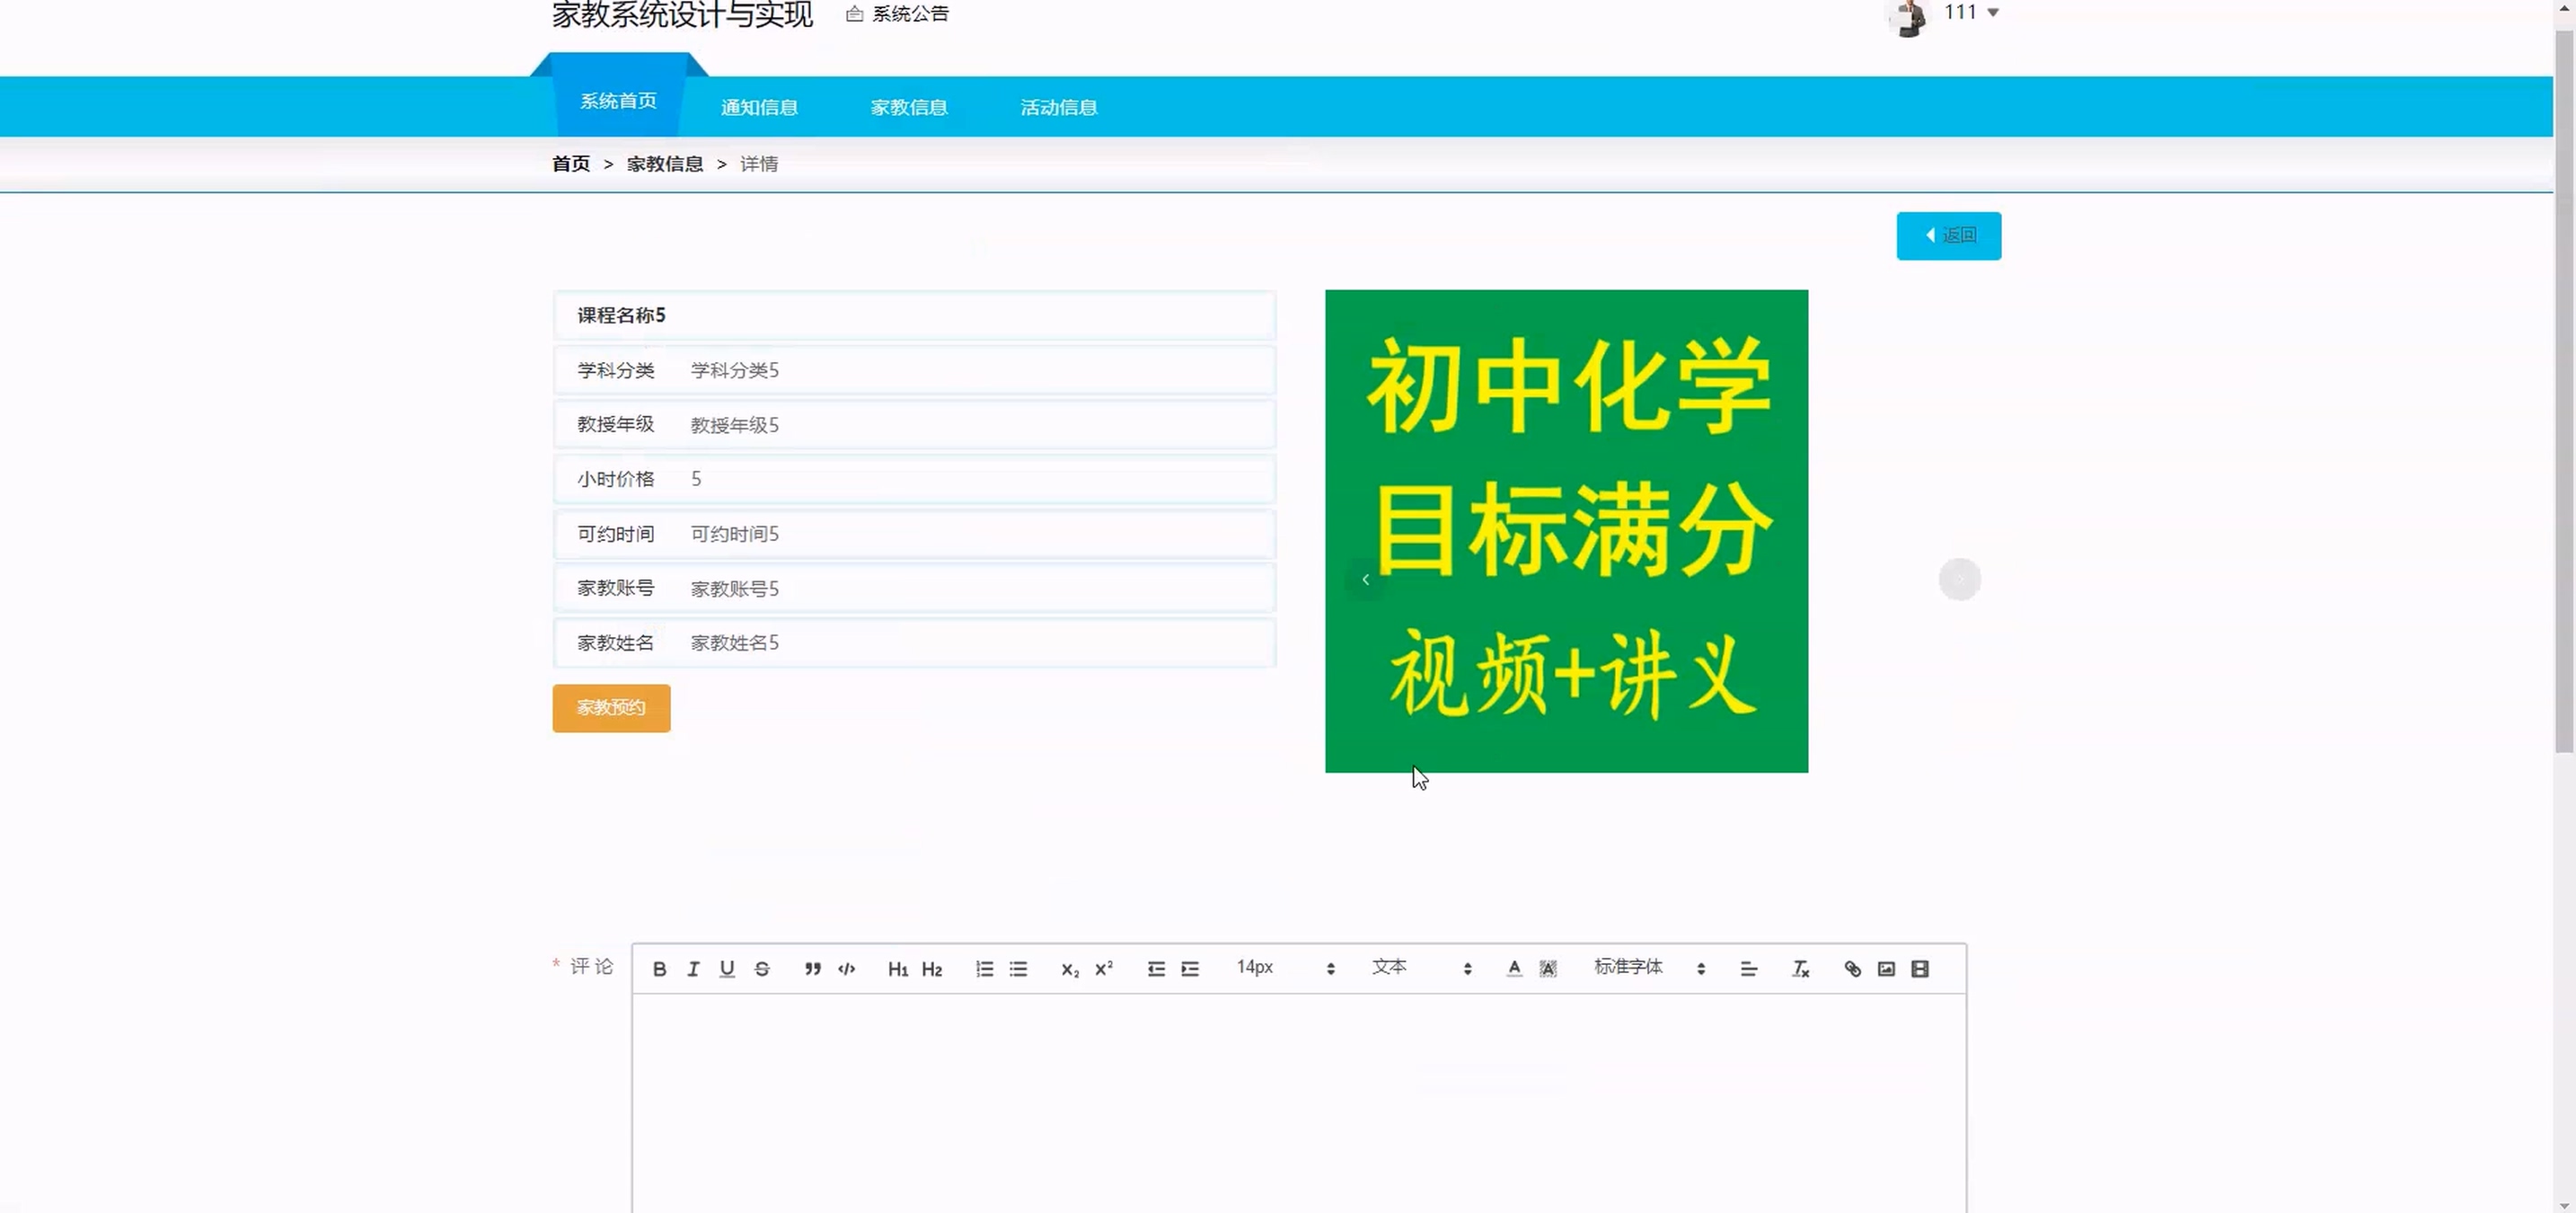Click the strikethrough icon
The height and width of the screenshot is (1213, 2576).
(762, 968)
